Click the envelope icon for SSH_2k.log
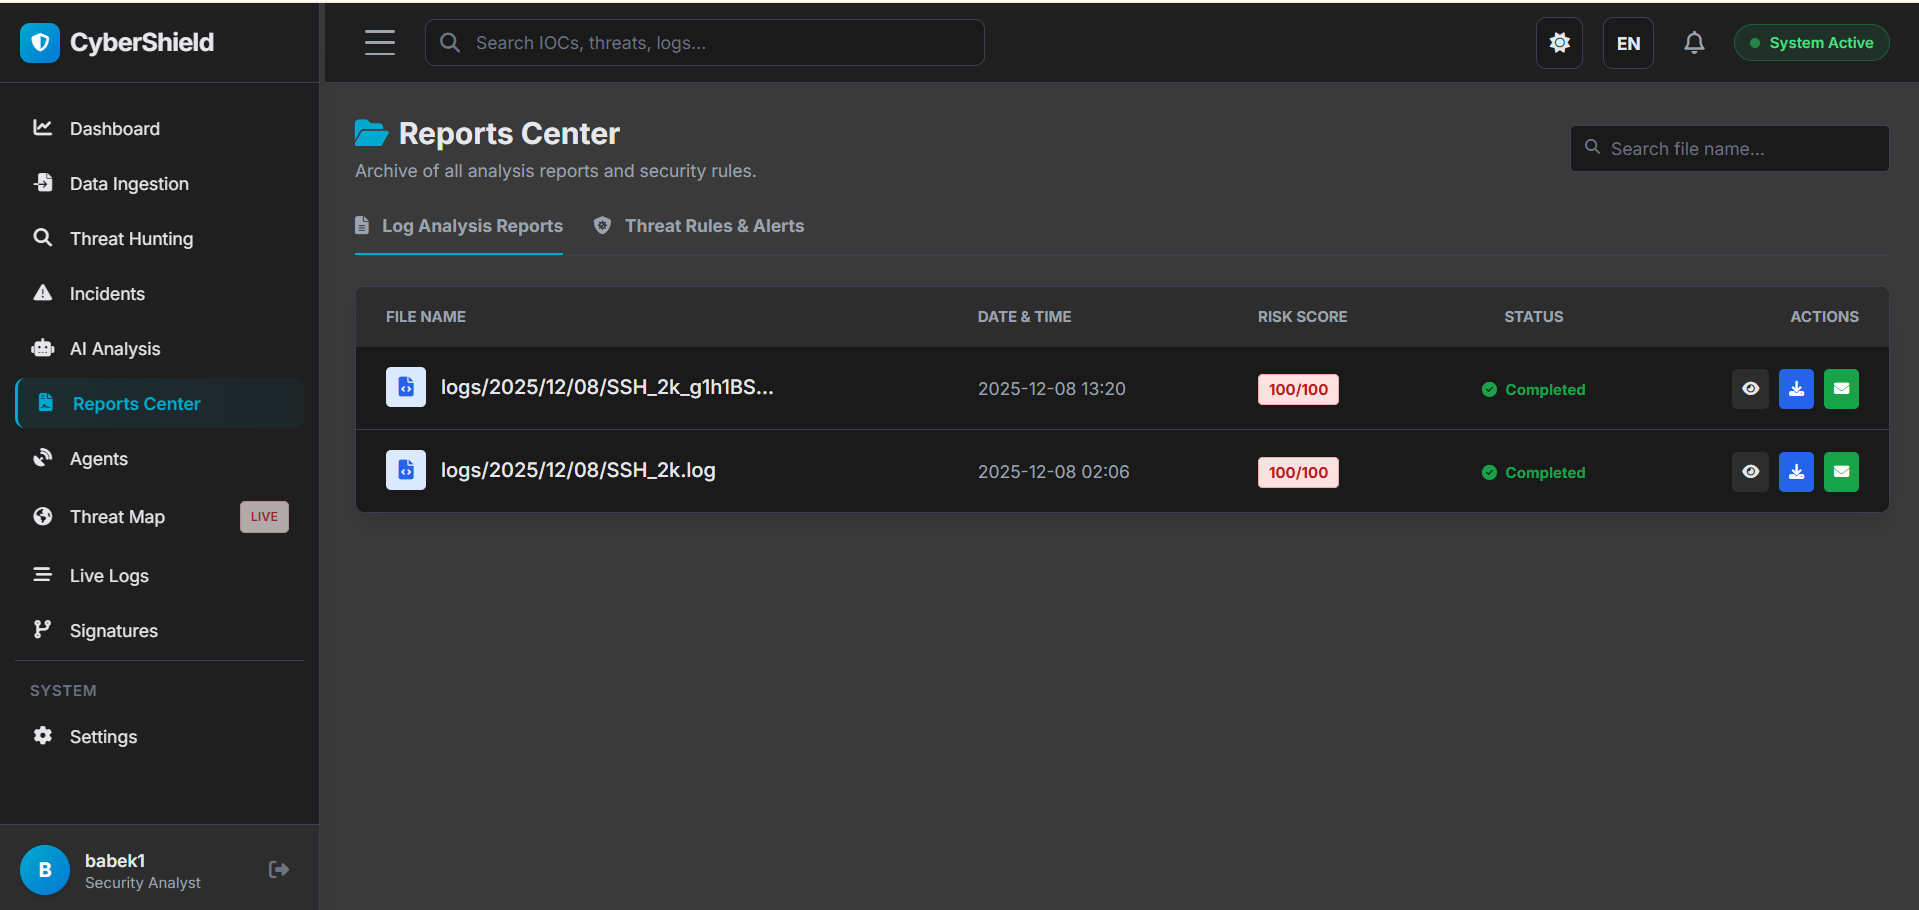Screen dimensions: 1919x910 (x=1841, y=472)
